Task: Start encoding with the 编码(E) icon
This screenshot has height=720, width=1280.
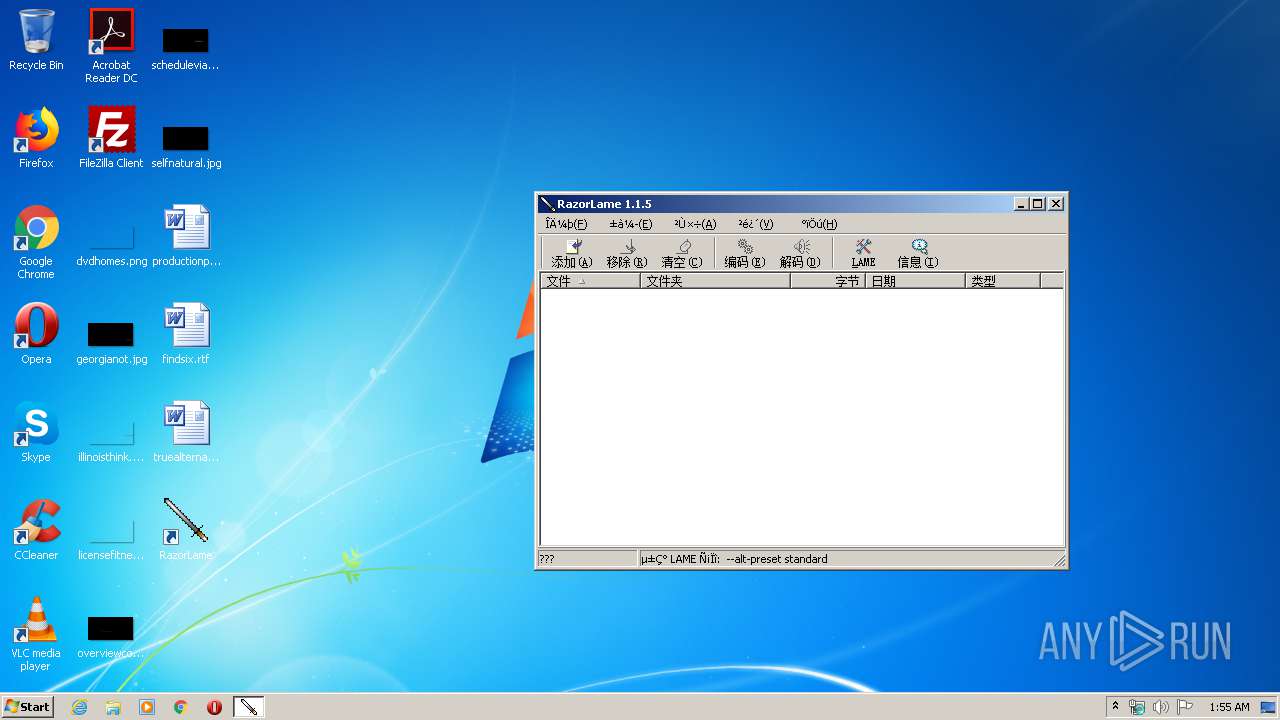Action: tap(745, 253)
